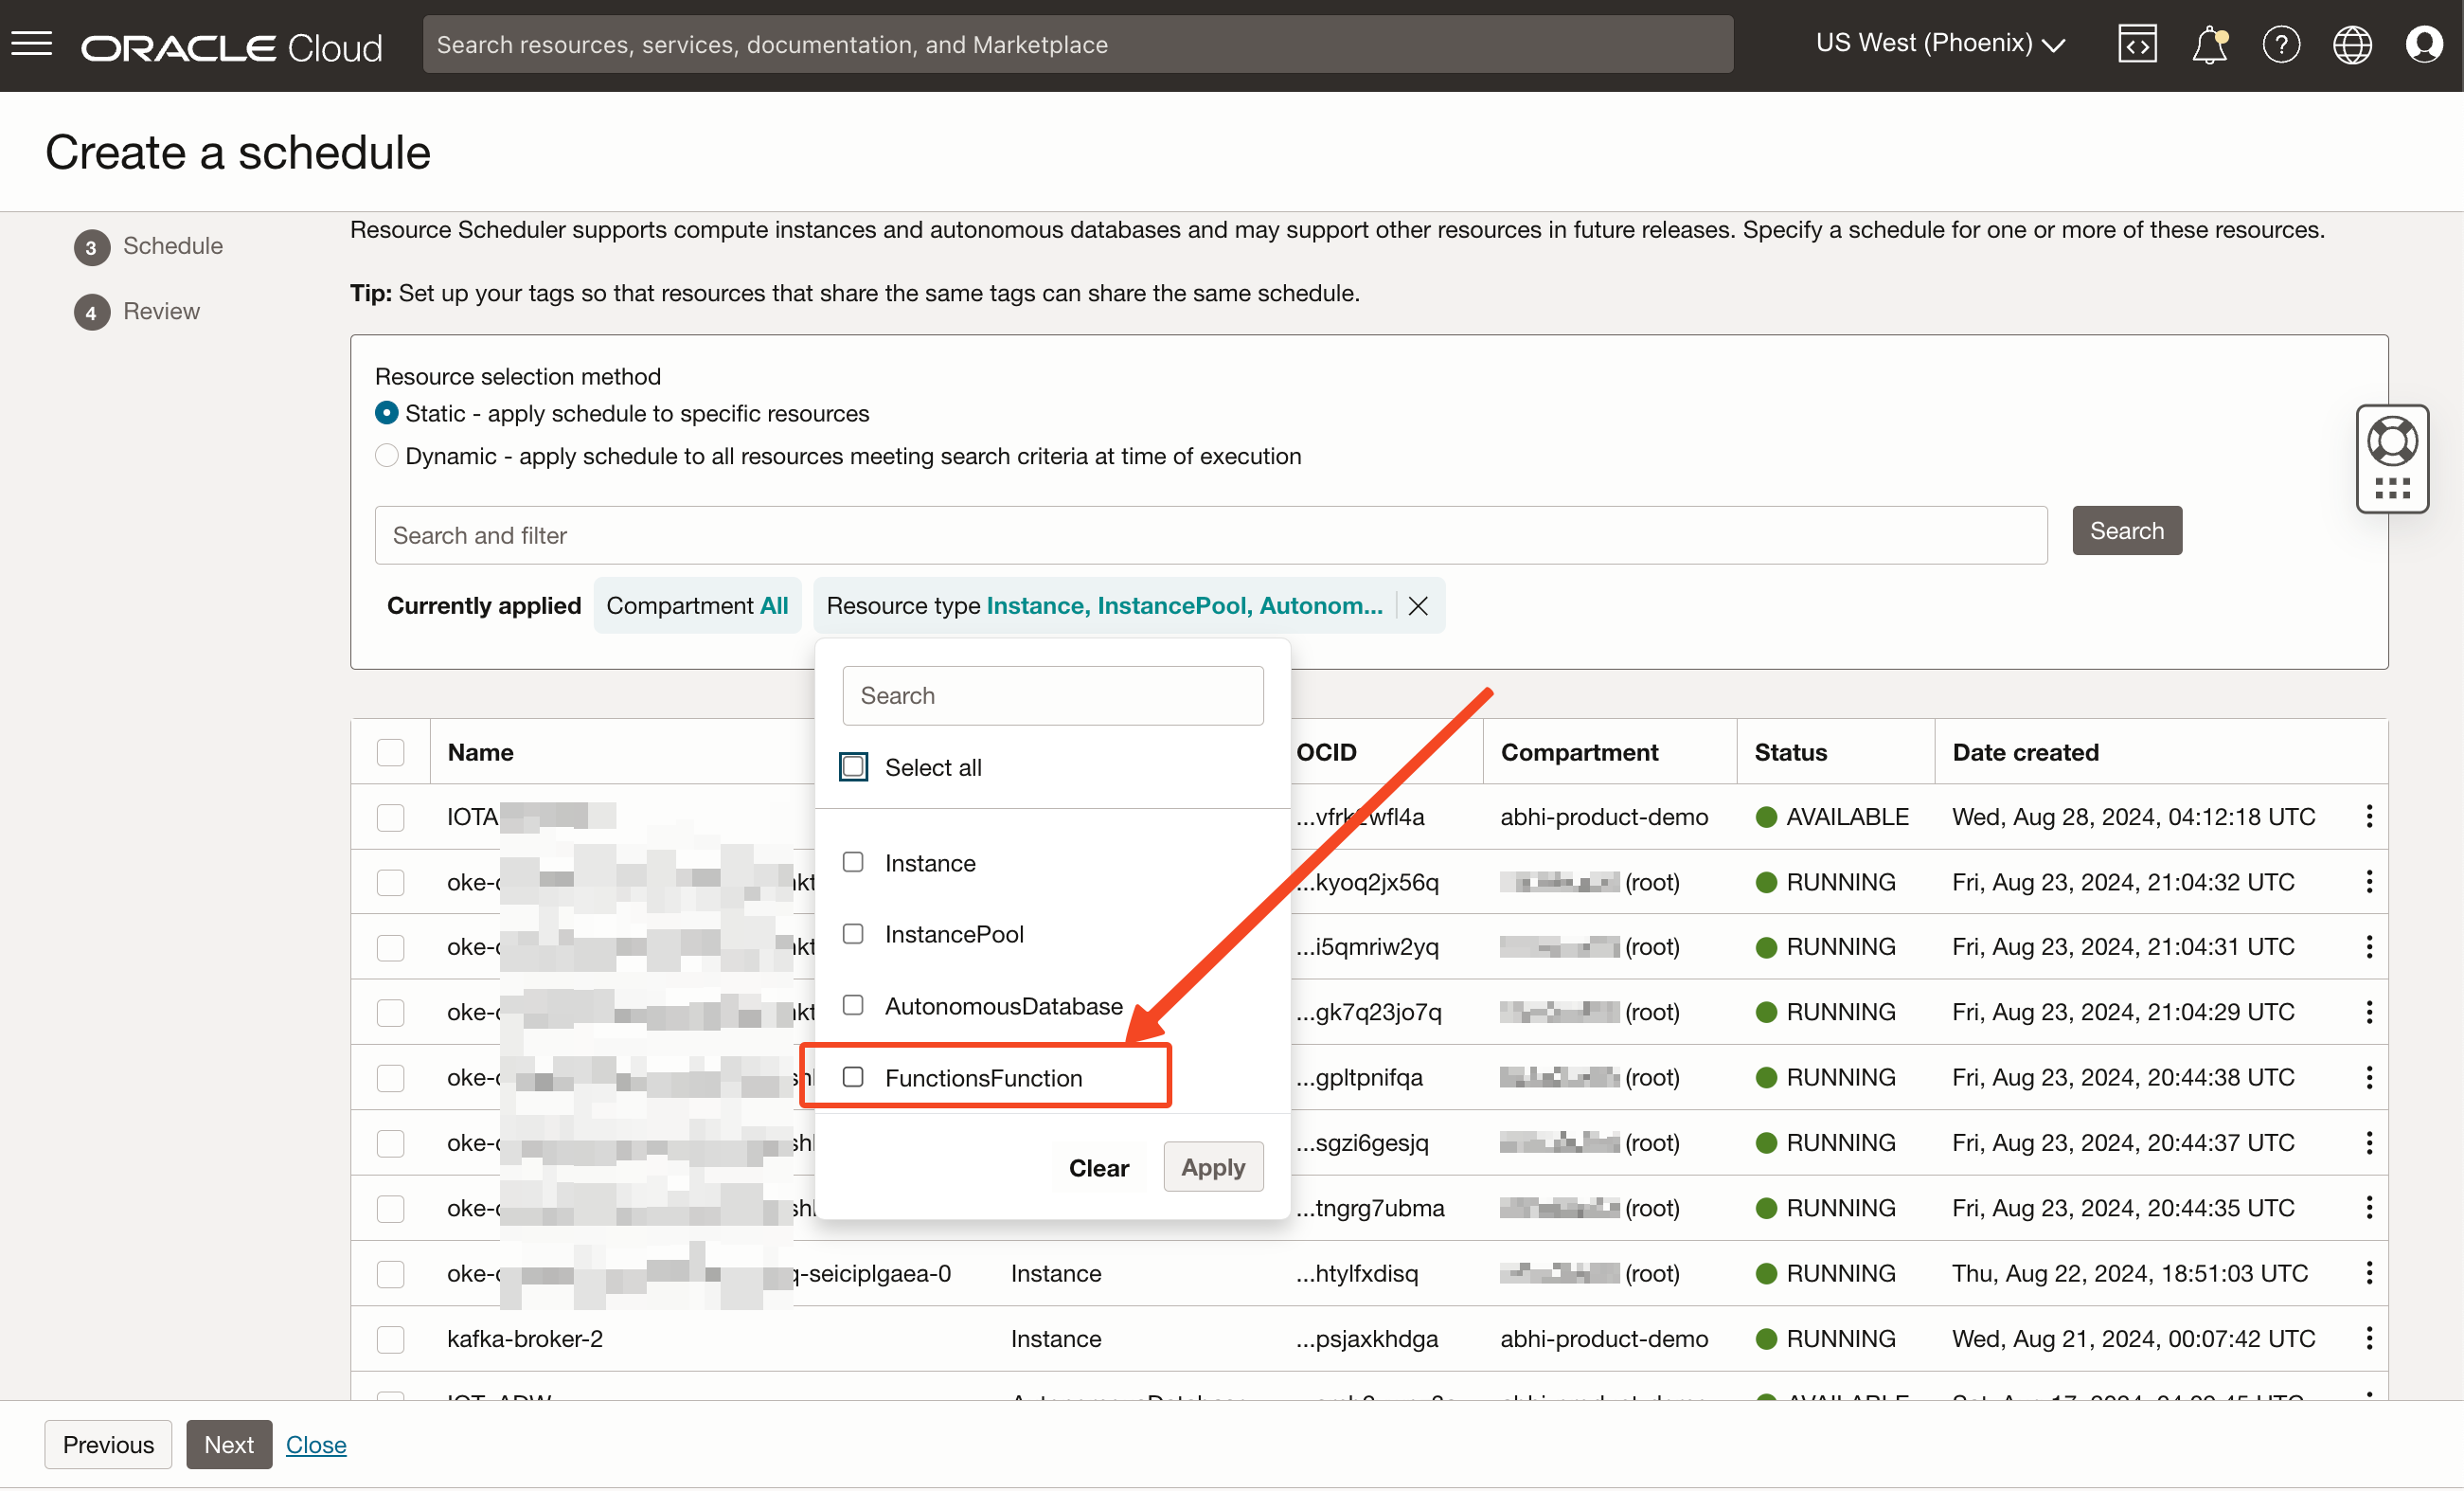Remove the Resource type filter
The height and width of the screenshot is (1491, 2464).
pos(1418,606)
